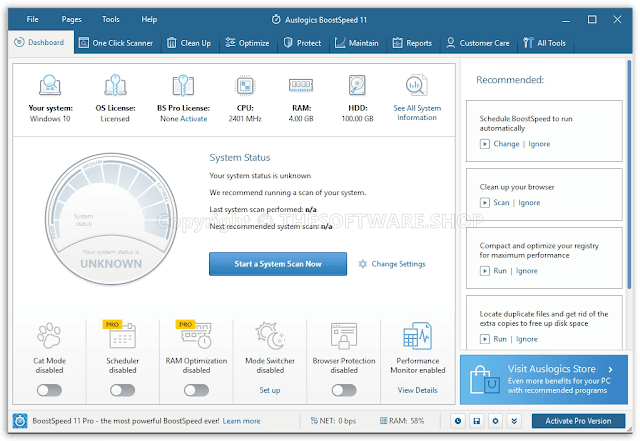This screenshot has width=640, height=441.
Task: Click play icon beside duplicate files Run
Action: [x=484, y=339]
